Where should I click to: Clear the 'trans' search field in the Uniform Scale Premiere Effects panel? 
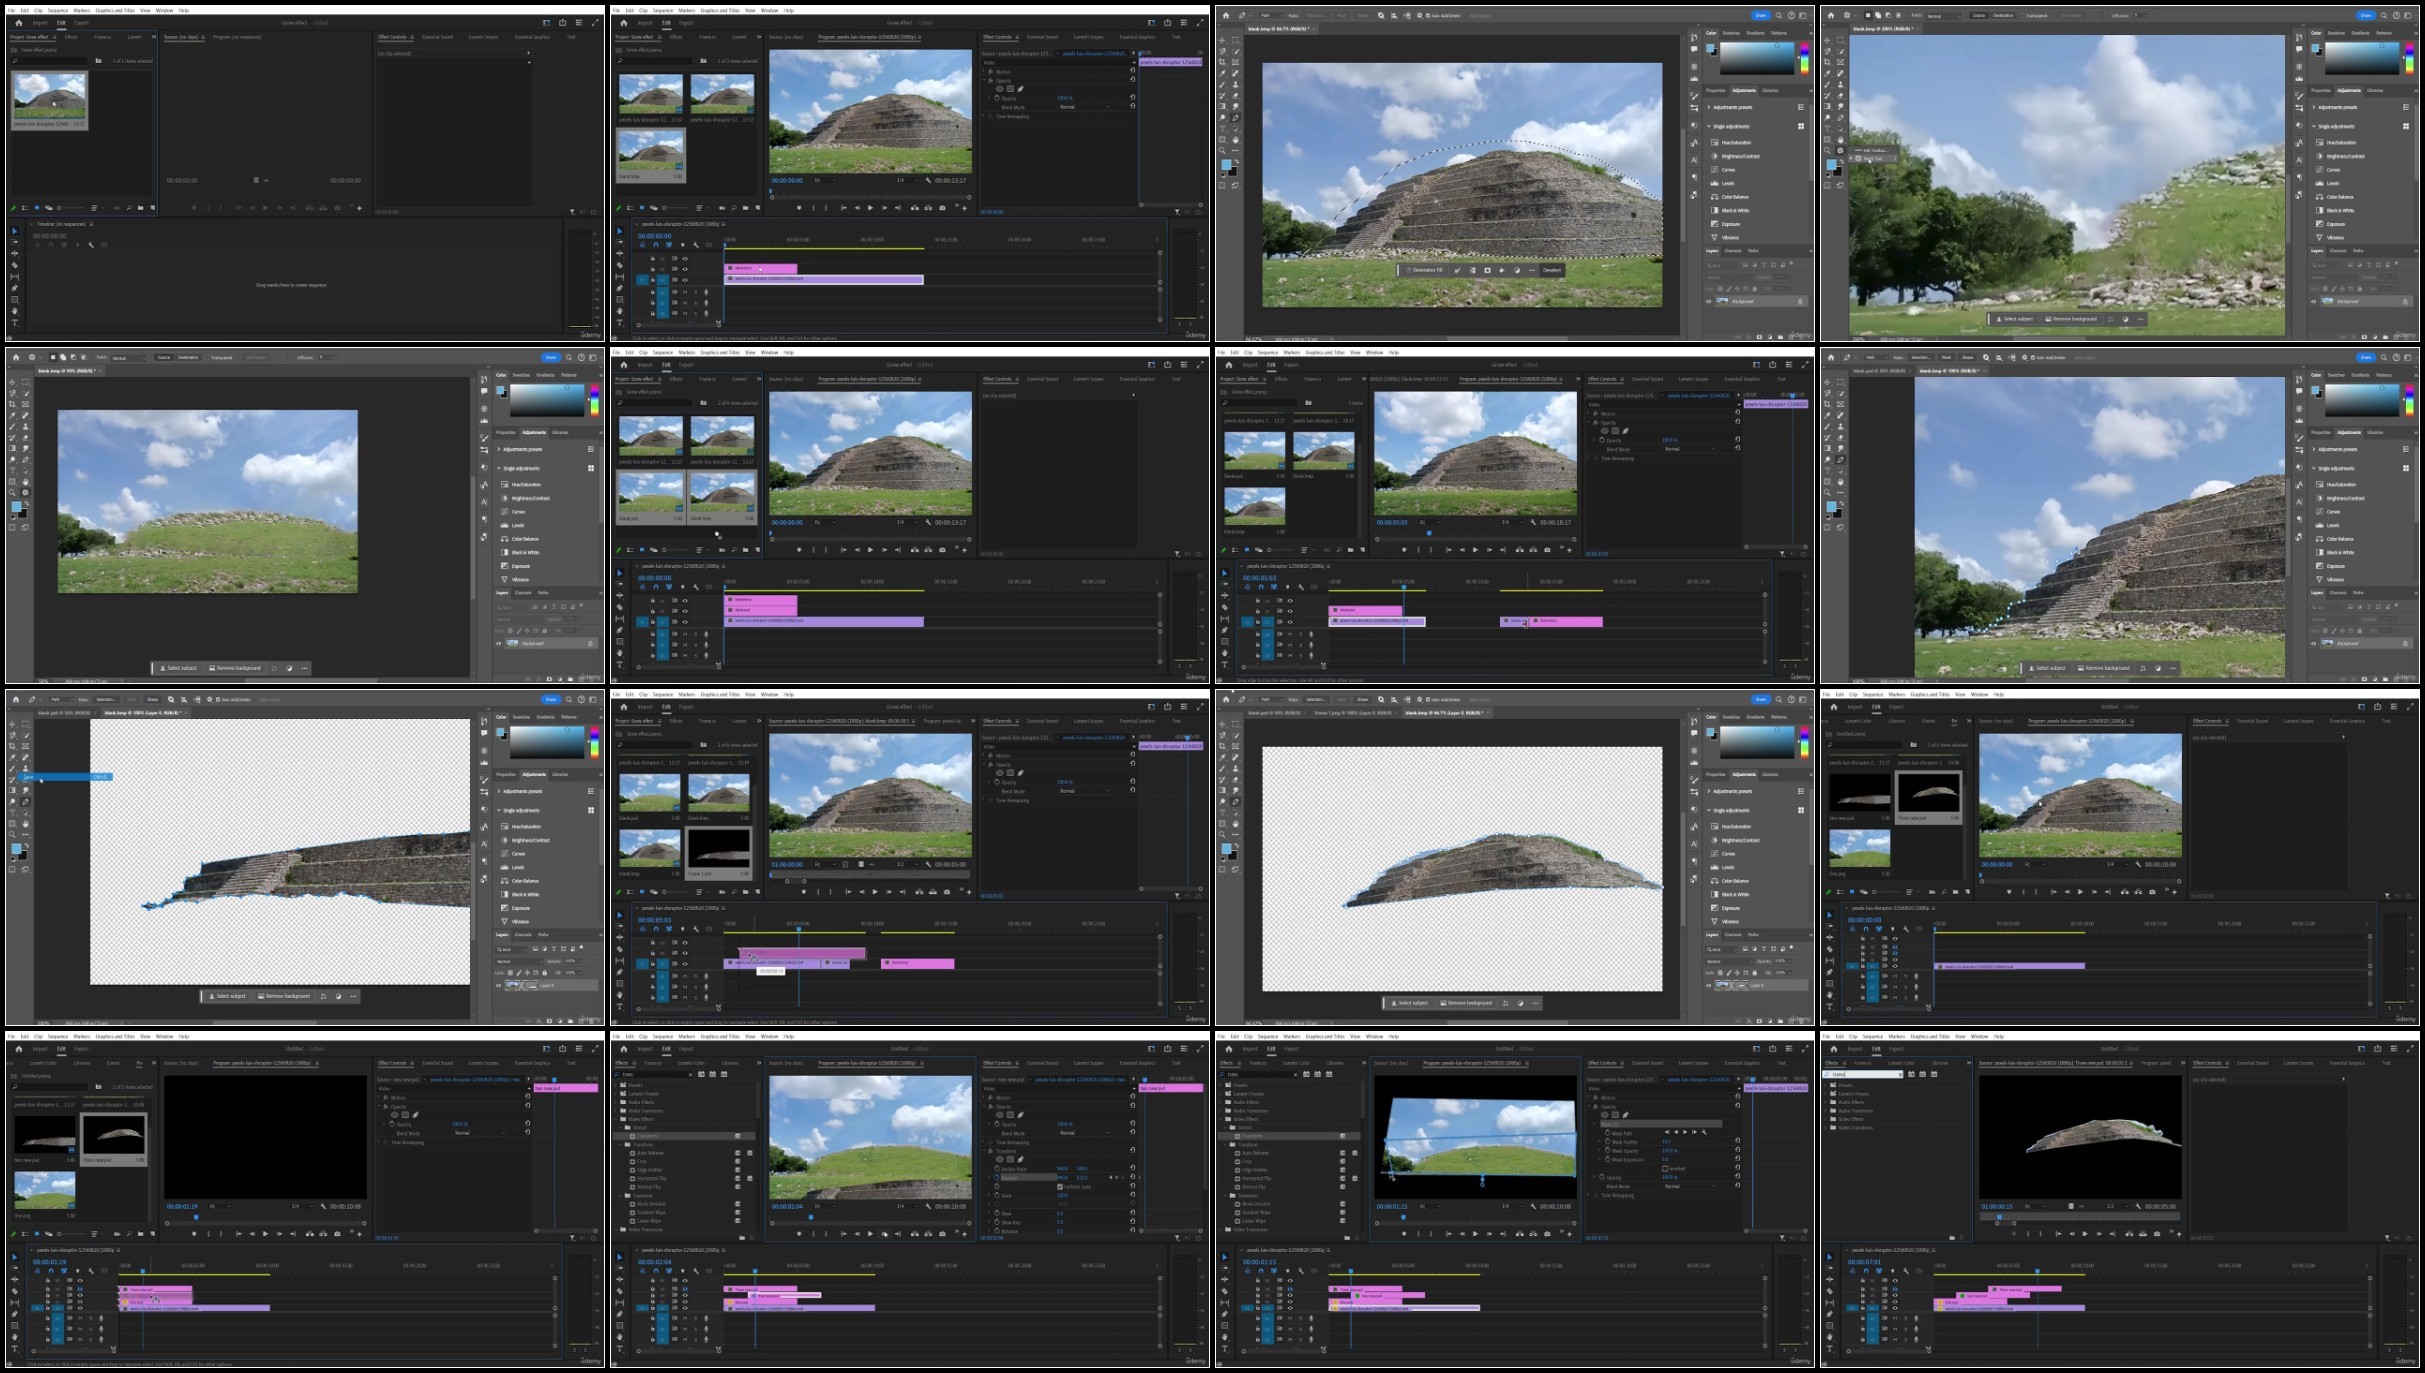(690, 1074)
